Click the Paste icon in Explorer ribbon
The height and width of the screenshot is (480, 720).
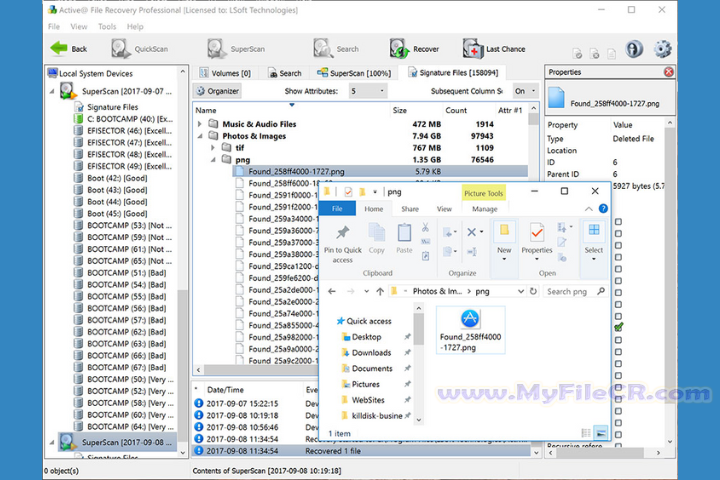(x=404, y=233)
